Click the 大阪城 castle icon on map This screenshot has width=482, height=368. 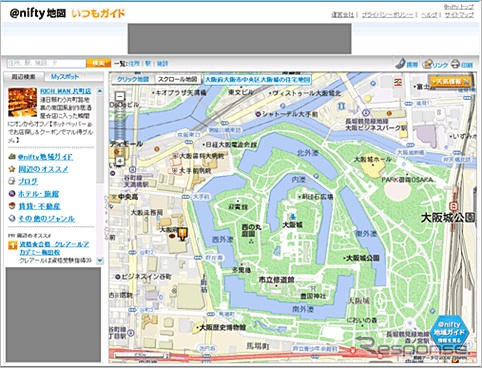click(293, 217)
